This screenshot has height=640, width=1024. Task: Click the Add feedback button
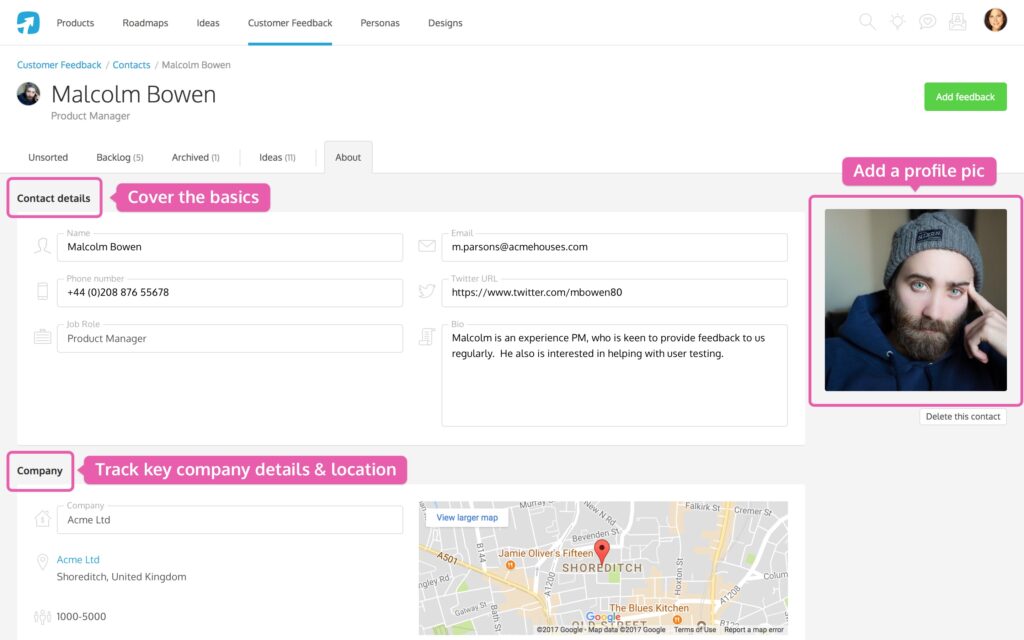point(964,96)
